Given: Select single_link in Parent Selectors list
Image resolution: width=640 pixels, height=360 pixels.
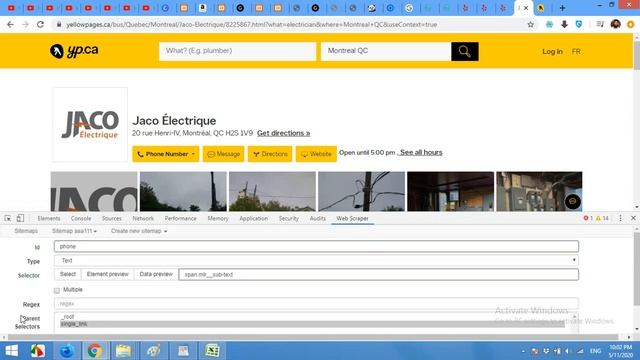Looking at the screenshot, I should [x=312, y=324].
